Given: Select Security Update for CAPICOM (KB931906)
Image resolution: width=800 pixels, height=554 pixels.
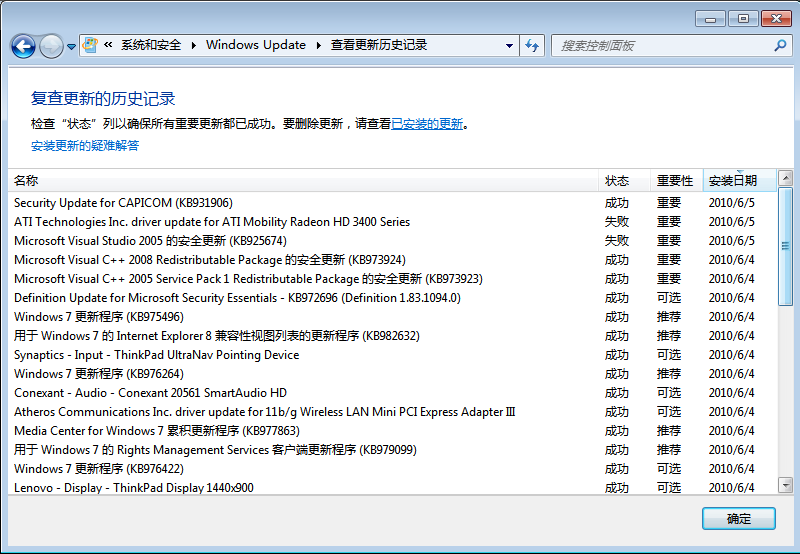Looking at the screenshot, I should (393, 203).
